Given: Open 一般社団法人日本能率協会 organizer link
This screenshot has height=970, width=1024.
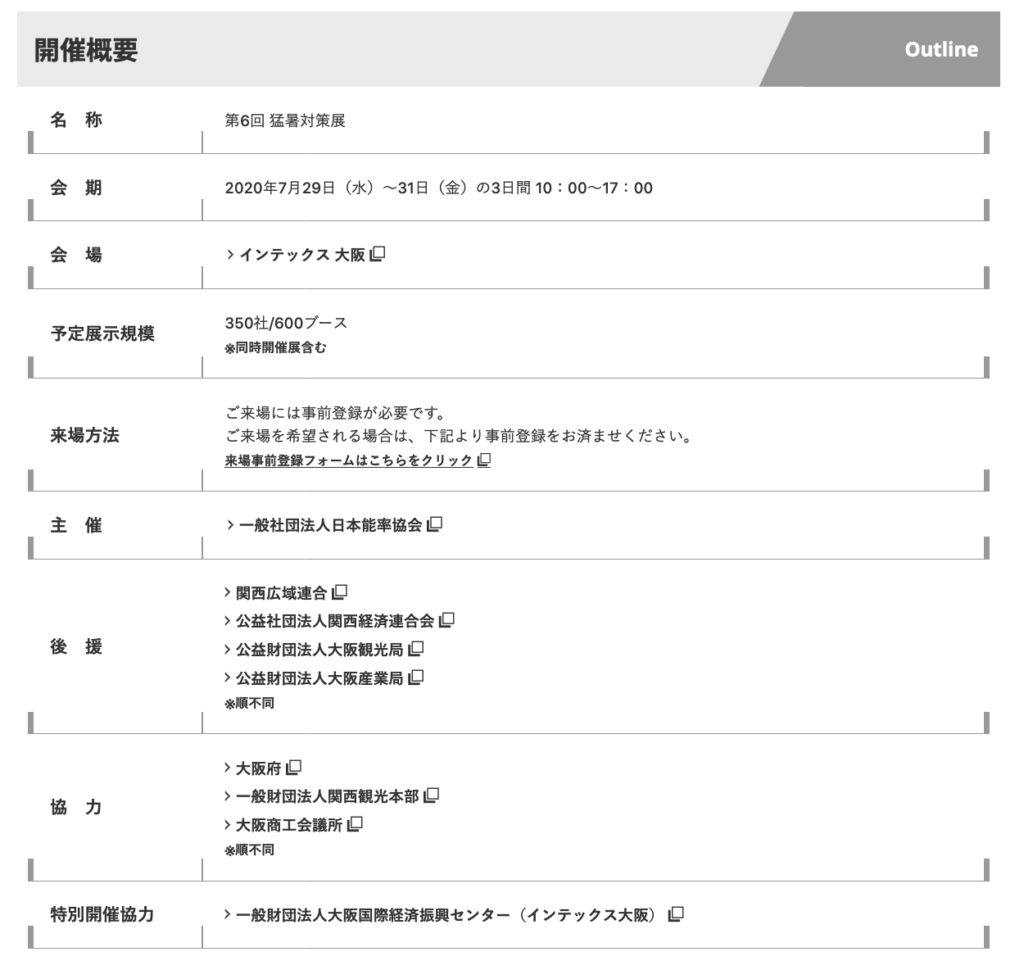Looking at the screenshot, I should click(x=330, y=525).
